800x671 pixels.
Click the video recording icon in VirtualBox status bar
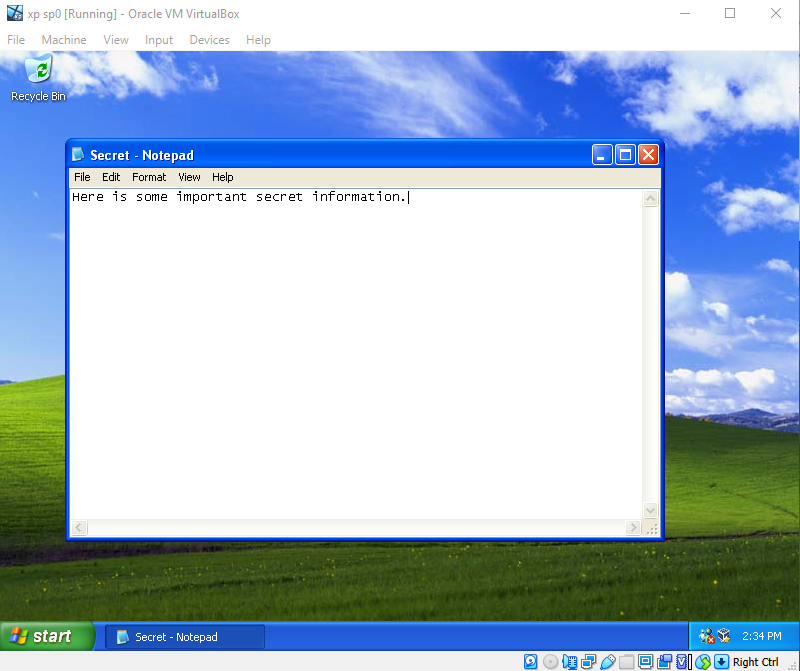click(664, 662)
